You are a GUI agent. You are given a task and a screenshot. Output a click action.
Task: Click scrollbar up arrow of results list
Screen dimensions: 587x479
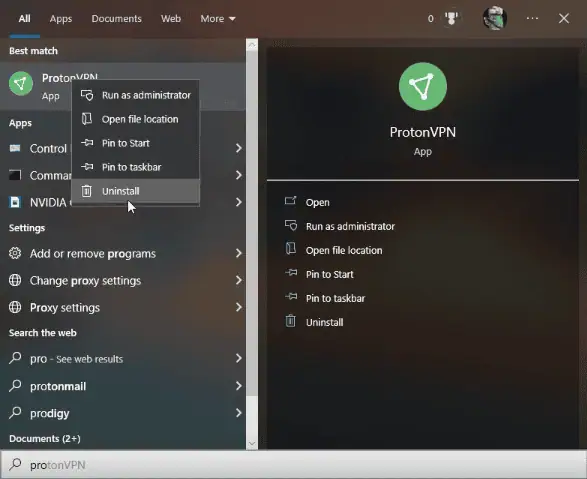(252, 45)
